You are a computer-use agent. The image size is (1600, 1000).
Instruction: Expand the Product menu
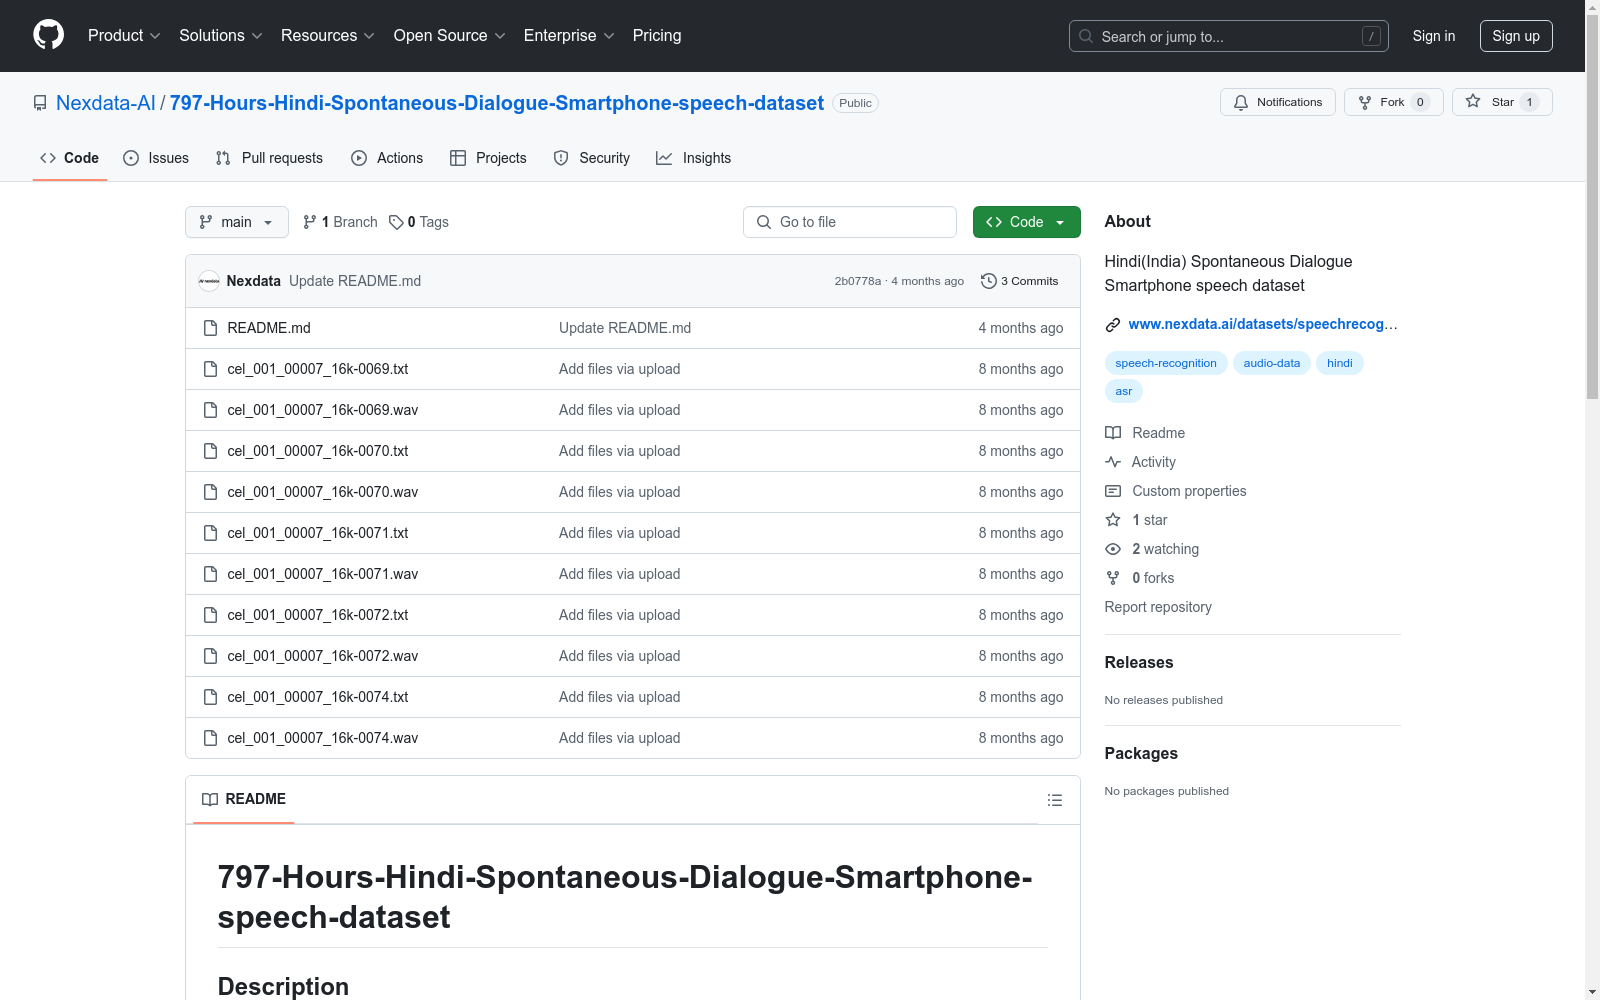point(124,36)
